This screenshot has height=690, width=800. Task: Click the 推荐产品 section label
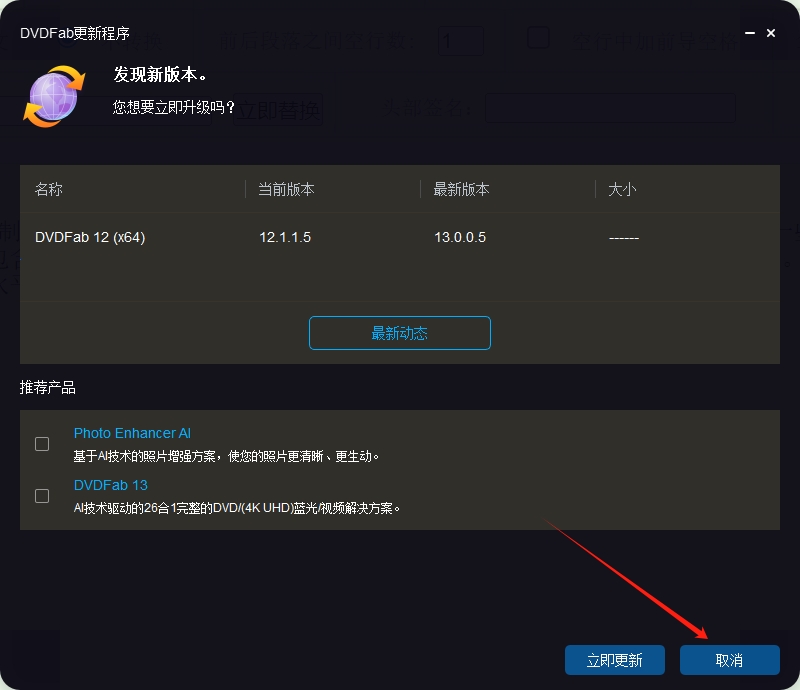click(47, 387)
